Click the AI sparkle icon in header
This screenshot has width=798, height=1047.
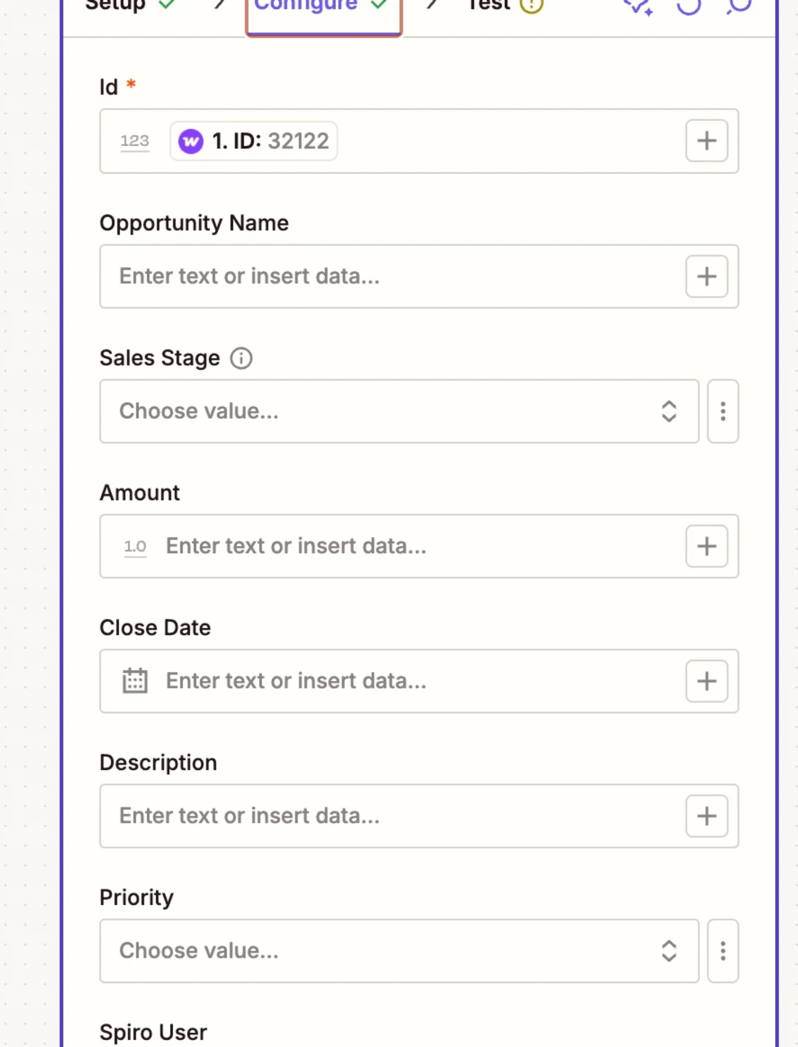coord(637,6)
